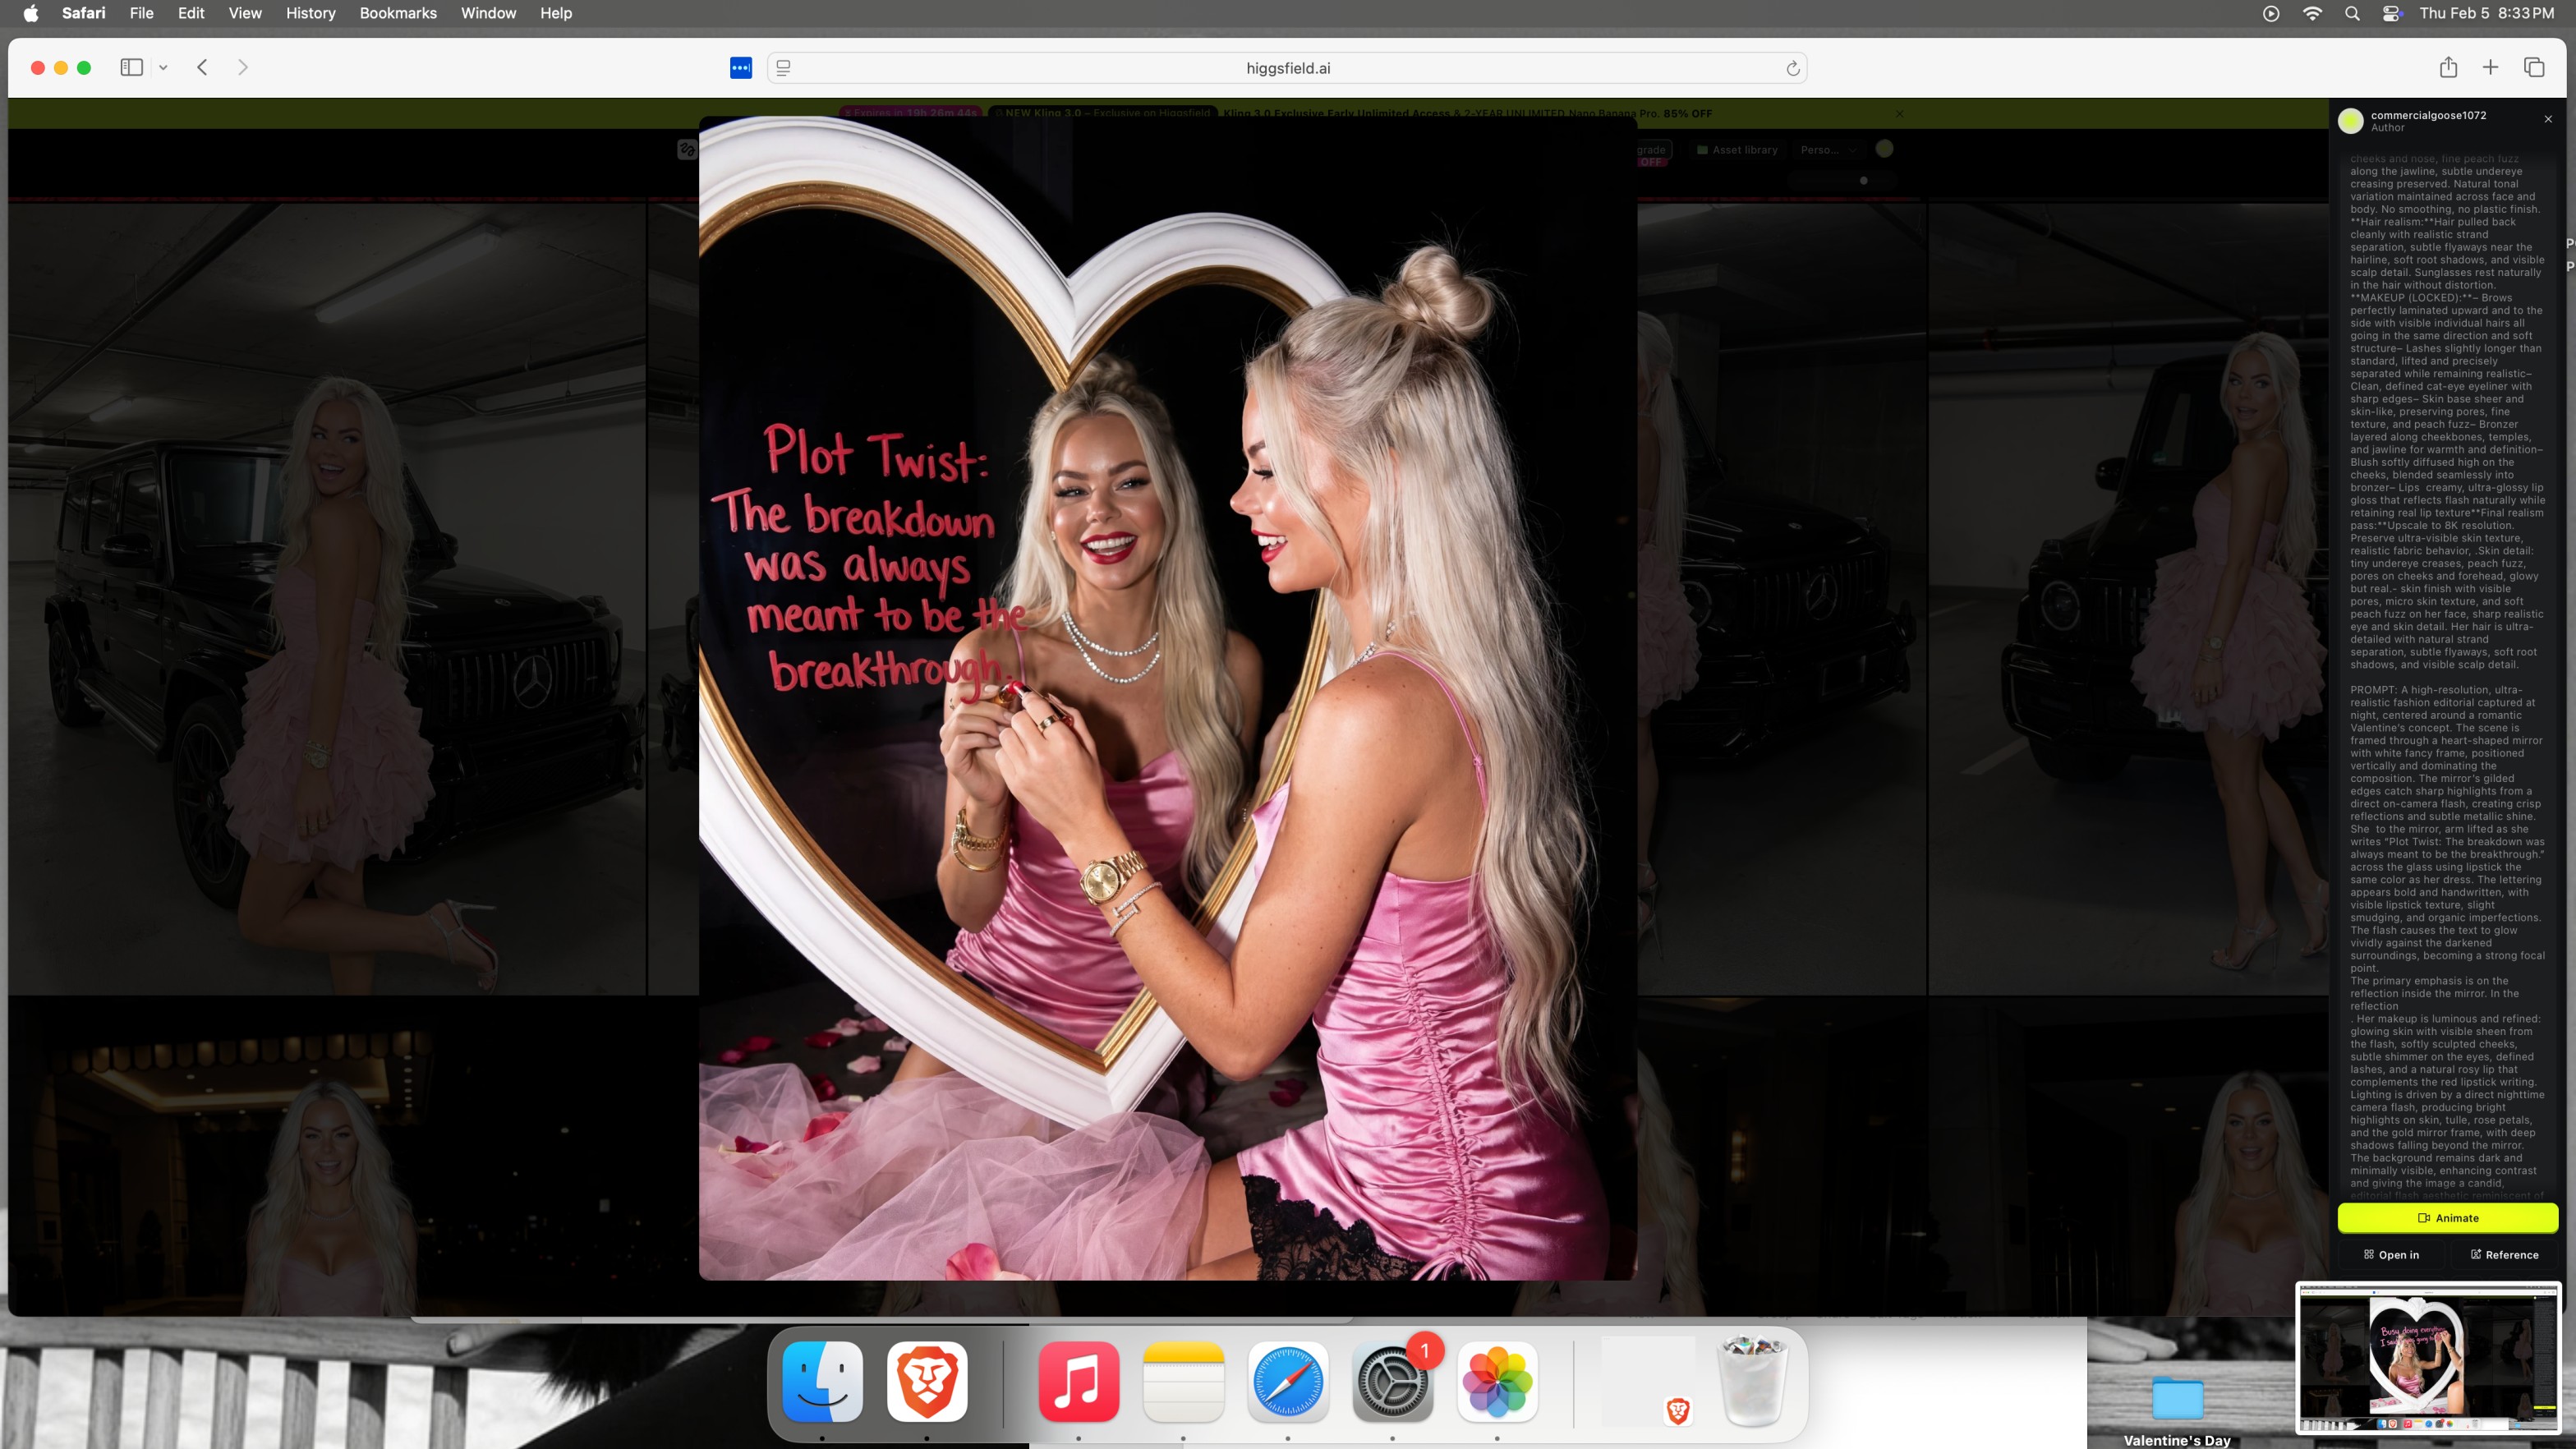The image size is (2576, 1449).
Task: Use image as Reference
Action: click(2504, 1254)
